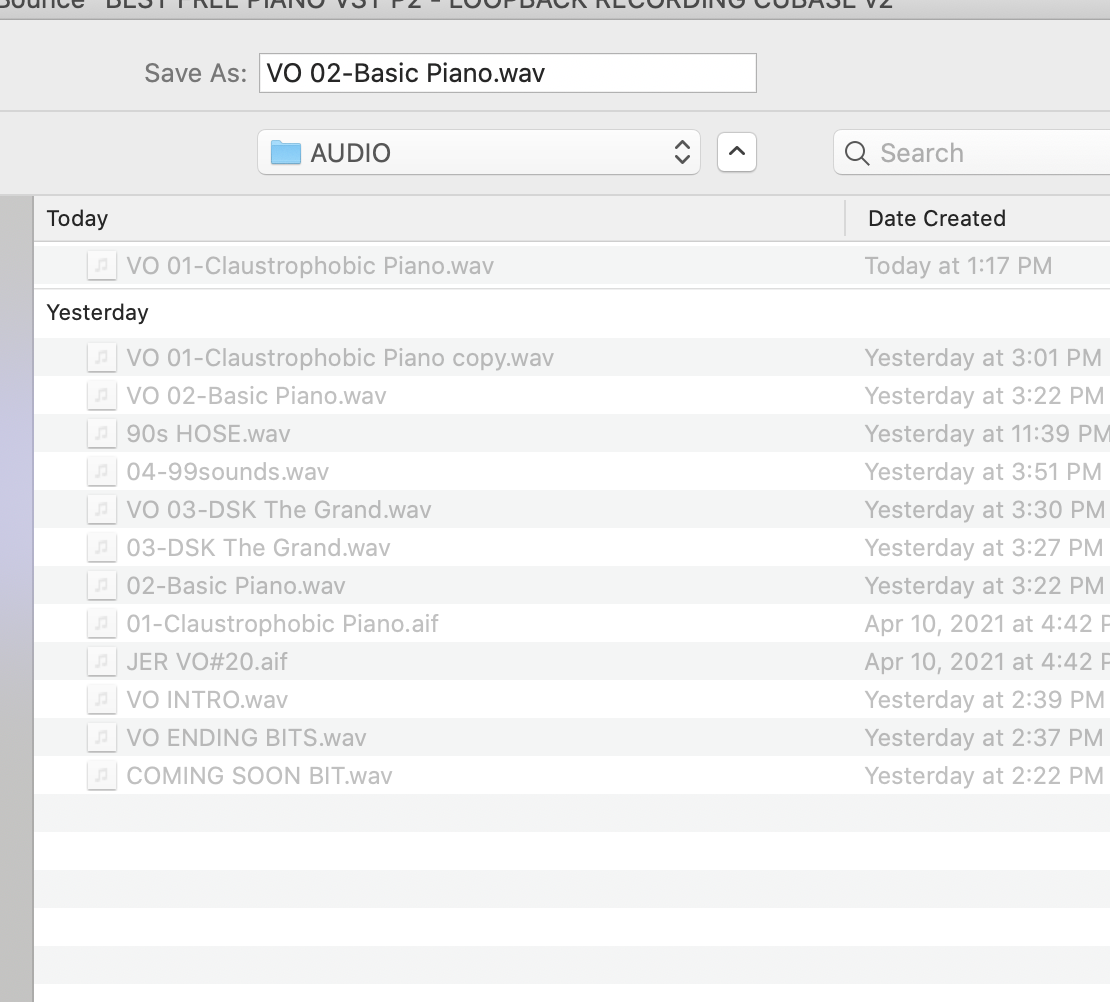Click the icon next to VO INTRO.wav
Screen dimensions: 1110x1002
tap(100, 700)
